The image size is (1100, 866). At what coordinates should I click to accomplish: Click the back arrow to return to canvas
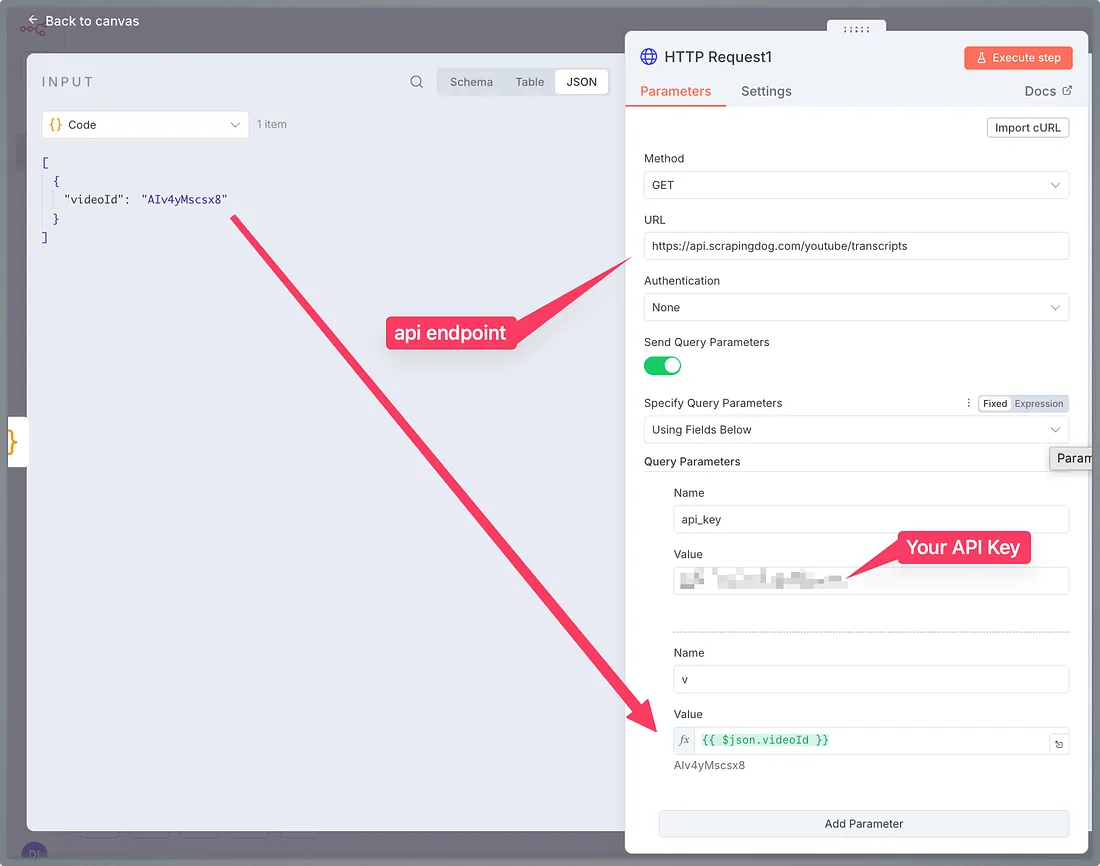coord(33,20)
